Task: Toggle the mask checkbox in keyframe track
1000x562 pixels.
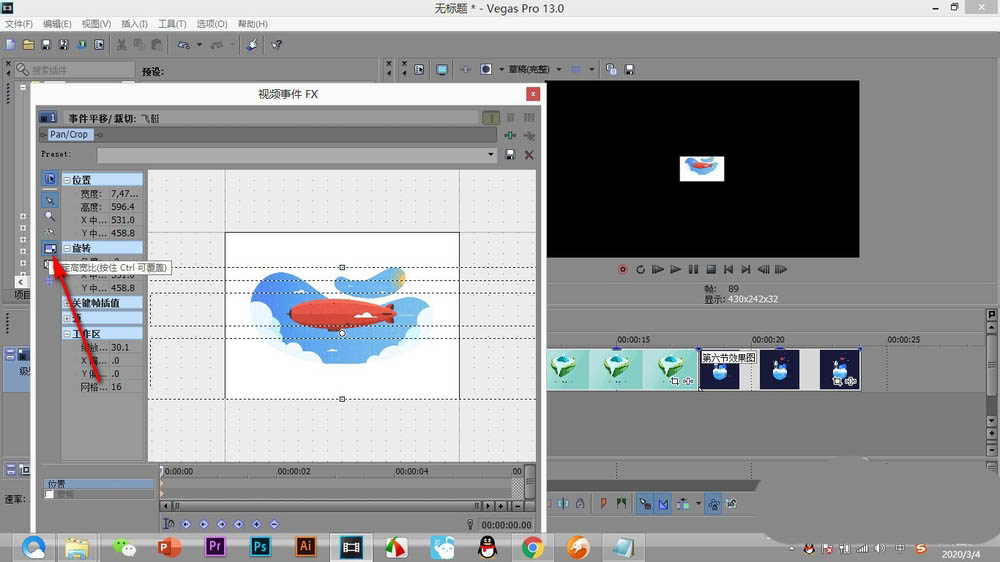Action: 49,495
